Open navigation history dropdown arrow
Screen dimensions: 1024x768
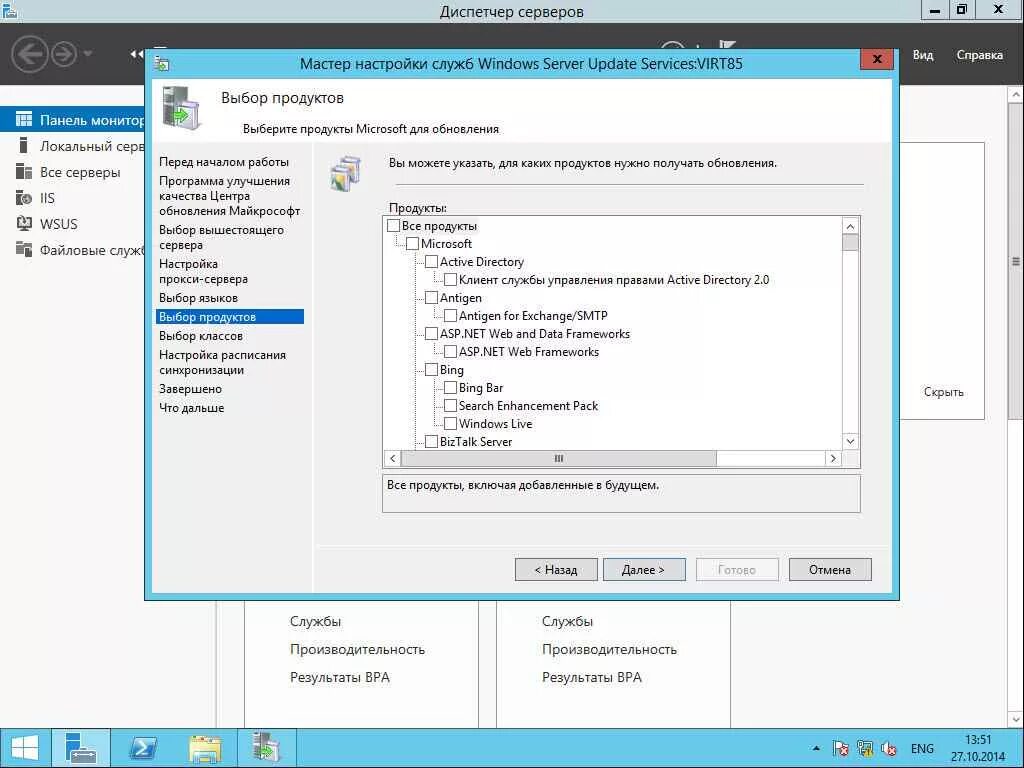[x=88, y=54]
